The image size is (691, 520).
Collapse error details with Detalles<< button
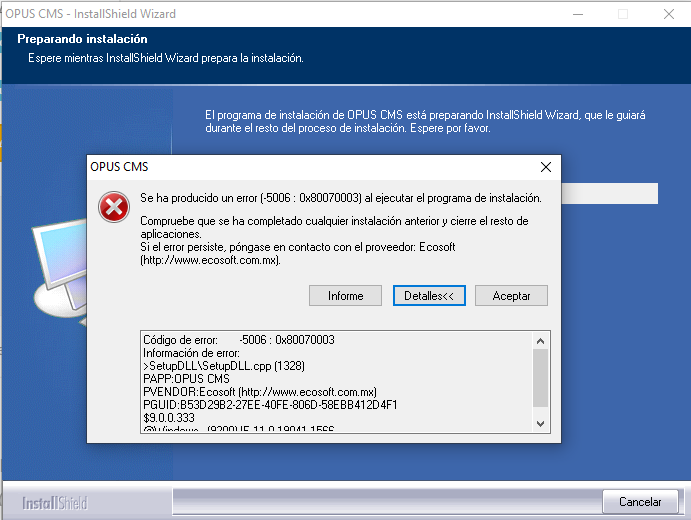click(x=429, y=296)
